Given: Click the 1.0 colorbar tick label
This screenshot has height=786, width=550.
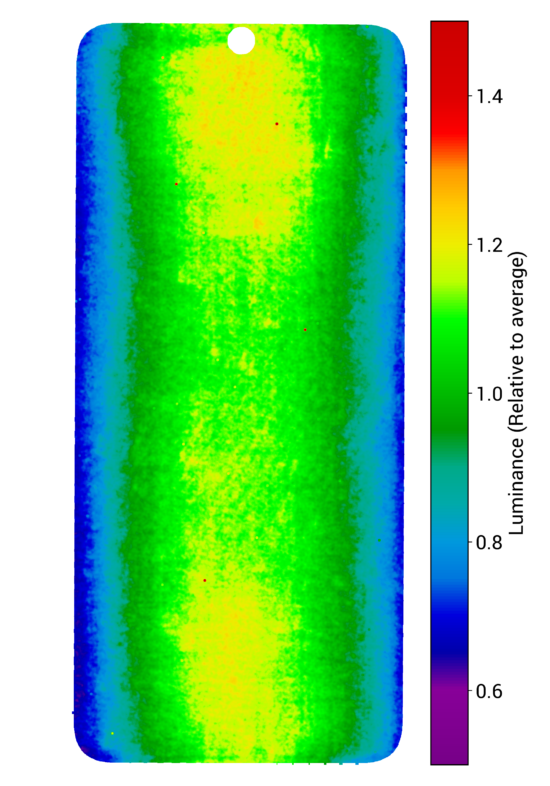Looking at the screenshot, I should 489,394.
